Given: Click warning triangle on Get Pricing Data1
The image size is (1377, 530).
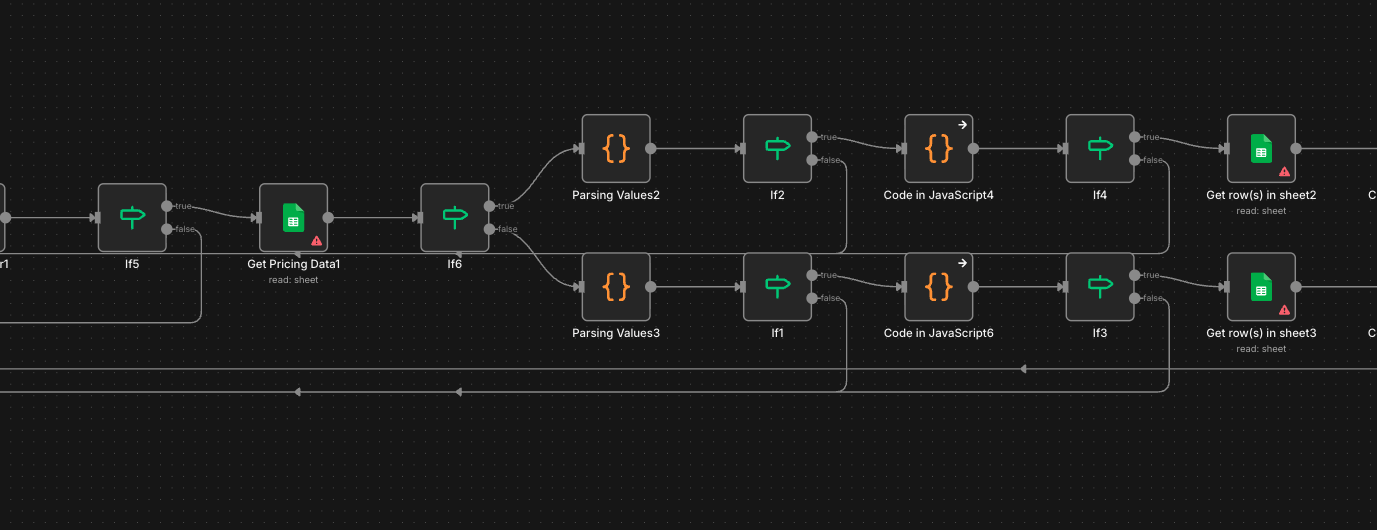Looking at the screenshot, I should [316, 240].
